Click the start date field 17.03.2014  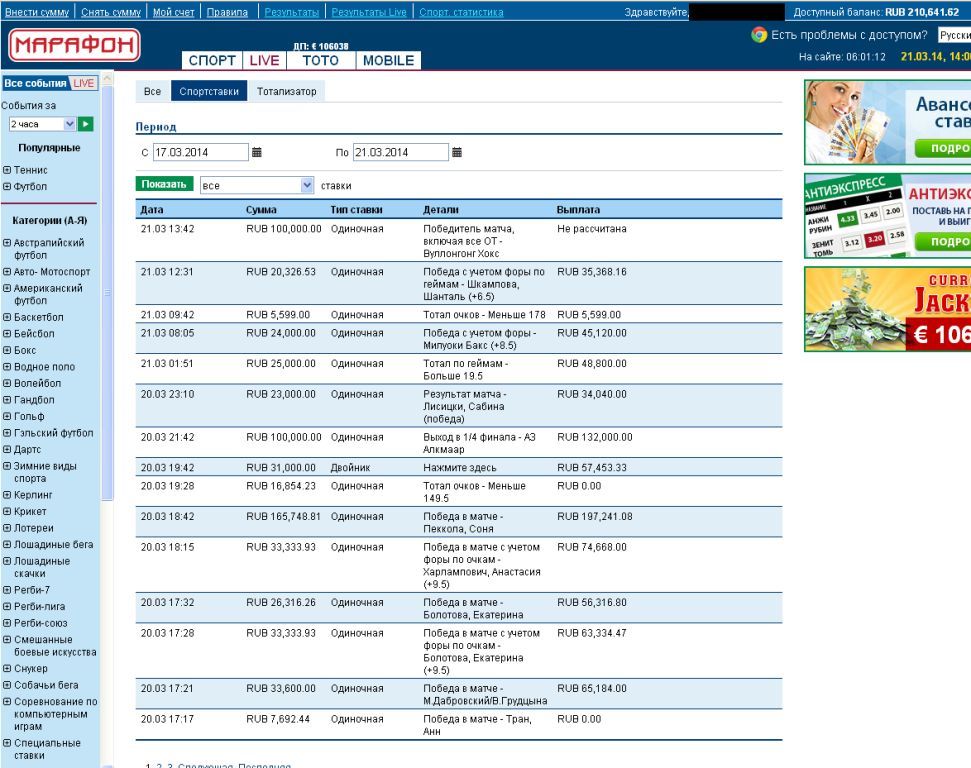(x=201, y=152)
